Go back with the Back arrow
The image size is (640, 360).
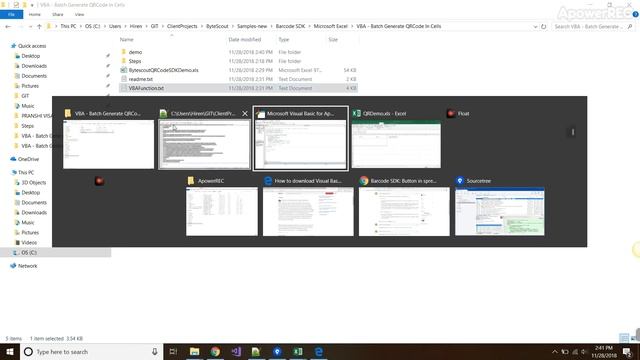coord(8,26)
